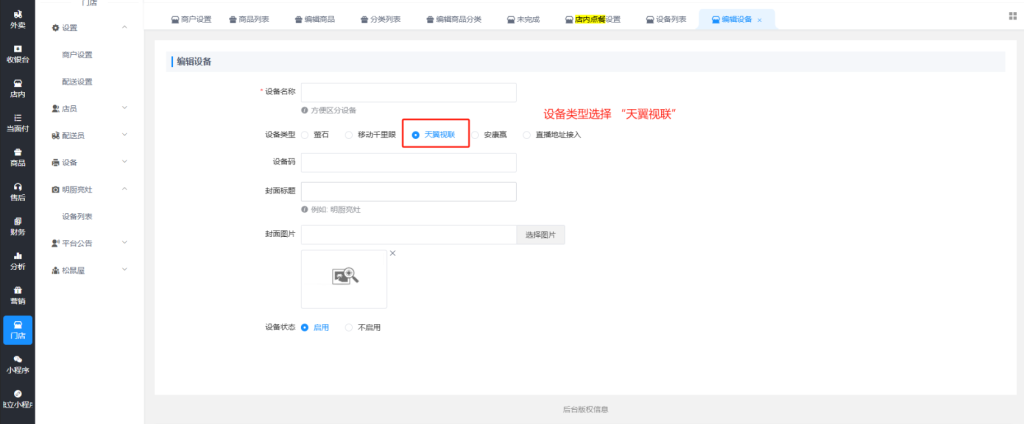Click the 后台版权信息 footer text
The image size is (1024, 424).
click(586, 410)
